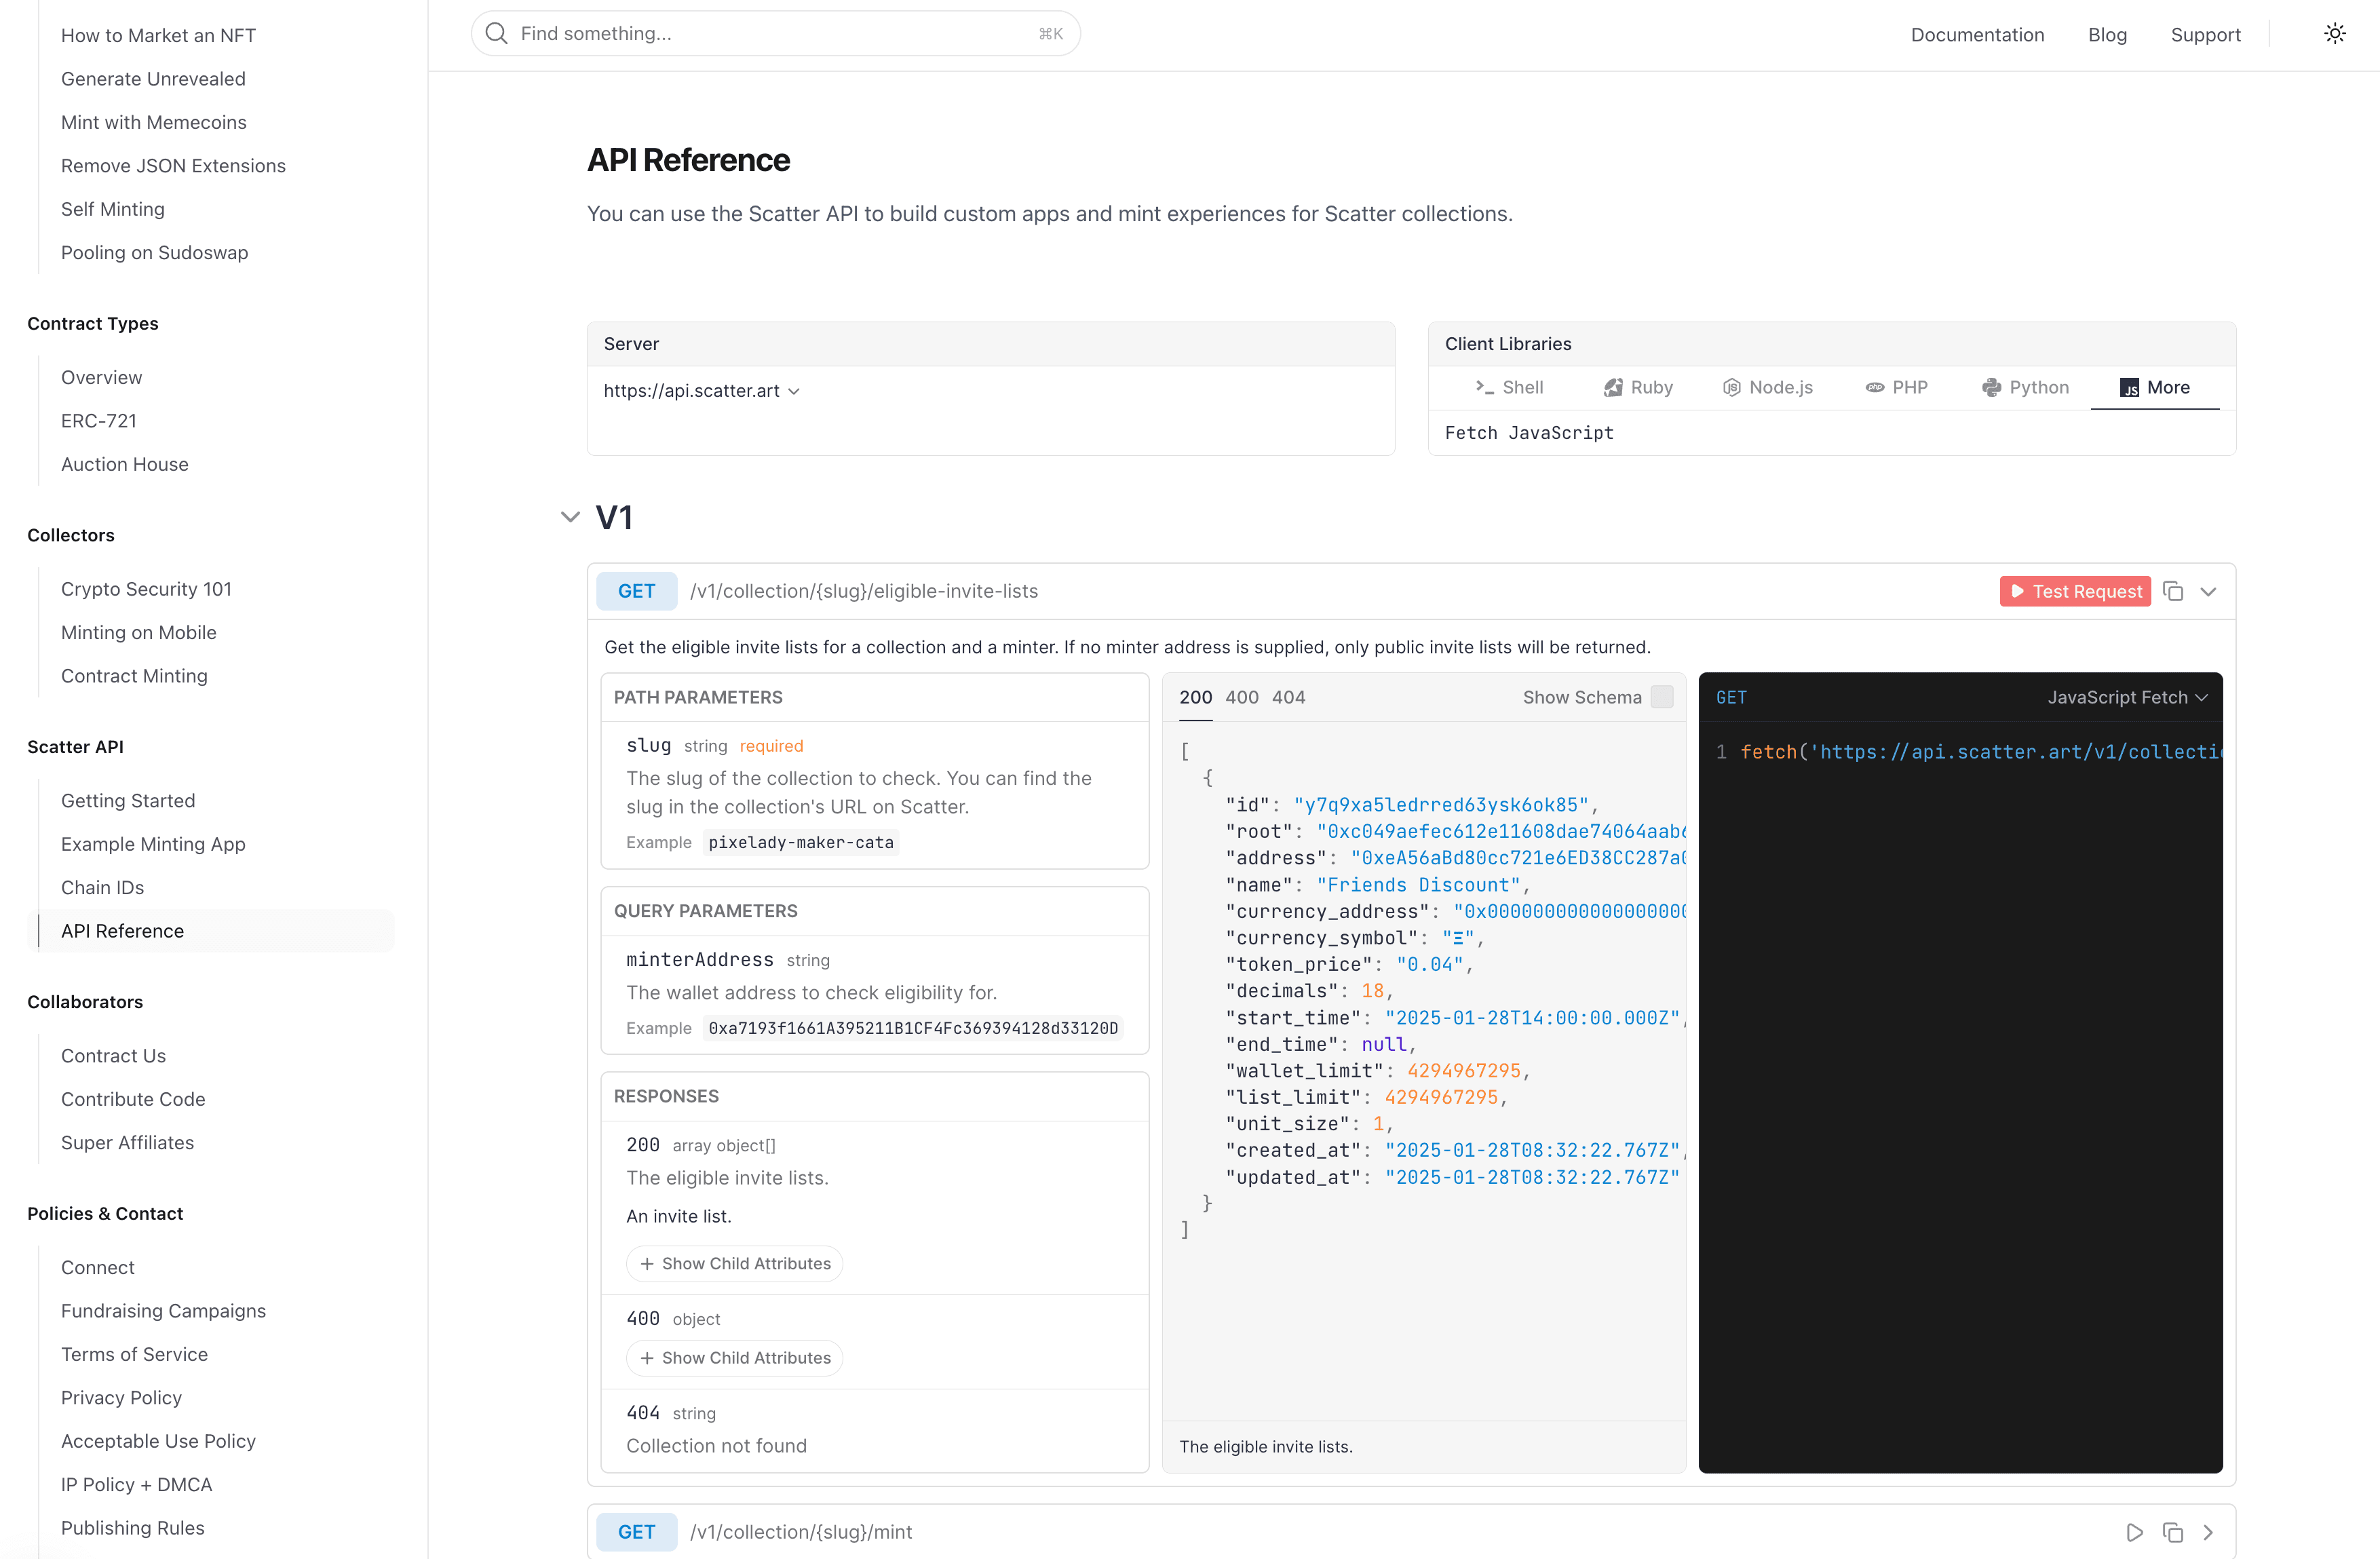Collapse the V1 section chevron
This screenshot has width=2380, height=1559.
570,517
